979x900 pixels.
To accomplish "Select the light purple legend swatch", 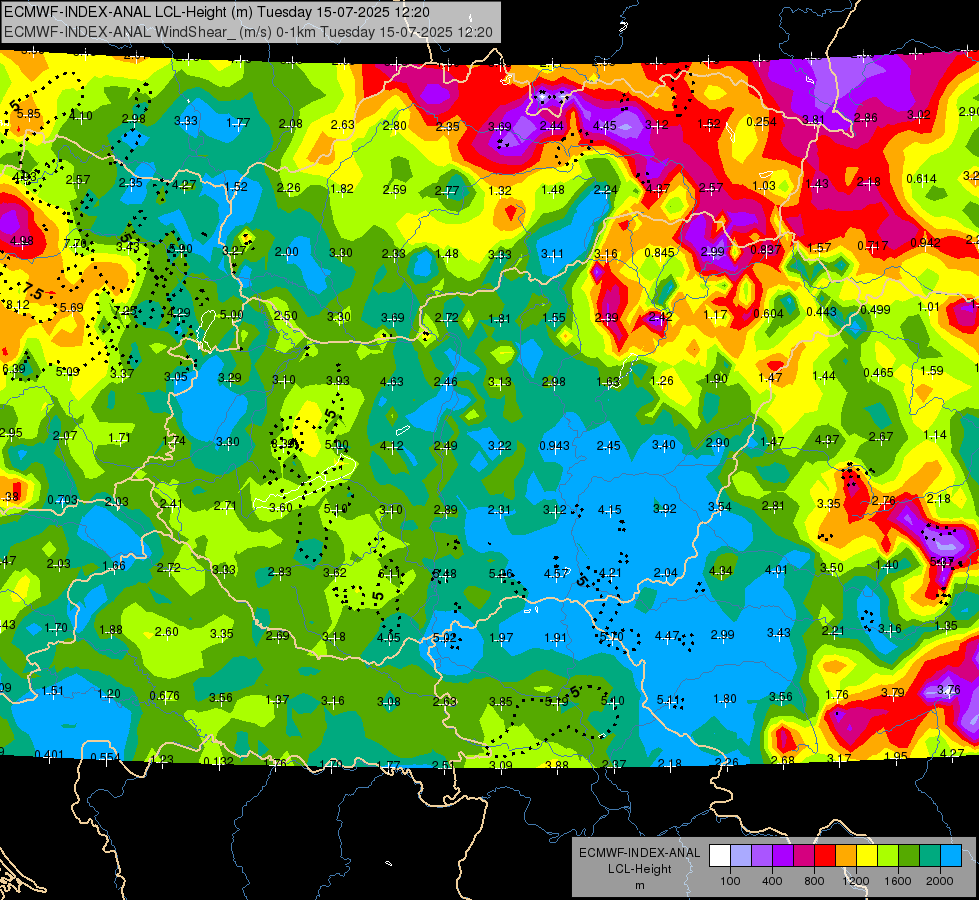I will click(762, 856).
